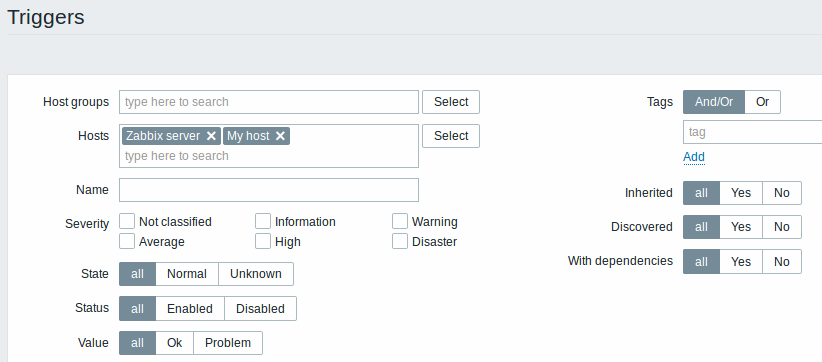822x362 pixels.
Task: Enable the Warning severity checkbox
Action: click(x=400, y=221)
